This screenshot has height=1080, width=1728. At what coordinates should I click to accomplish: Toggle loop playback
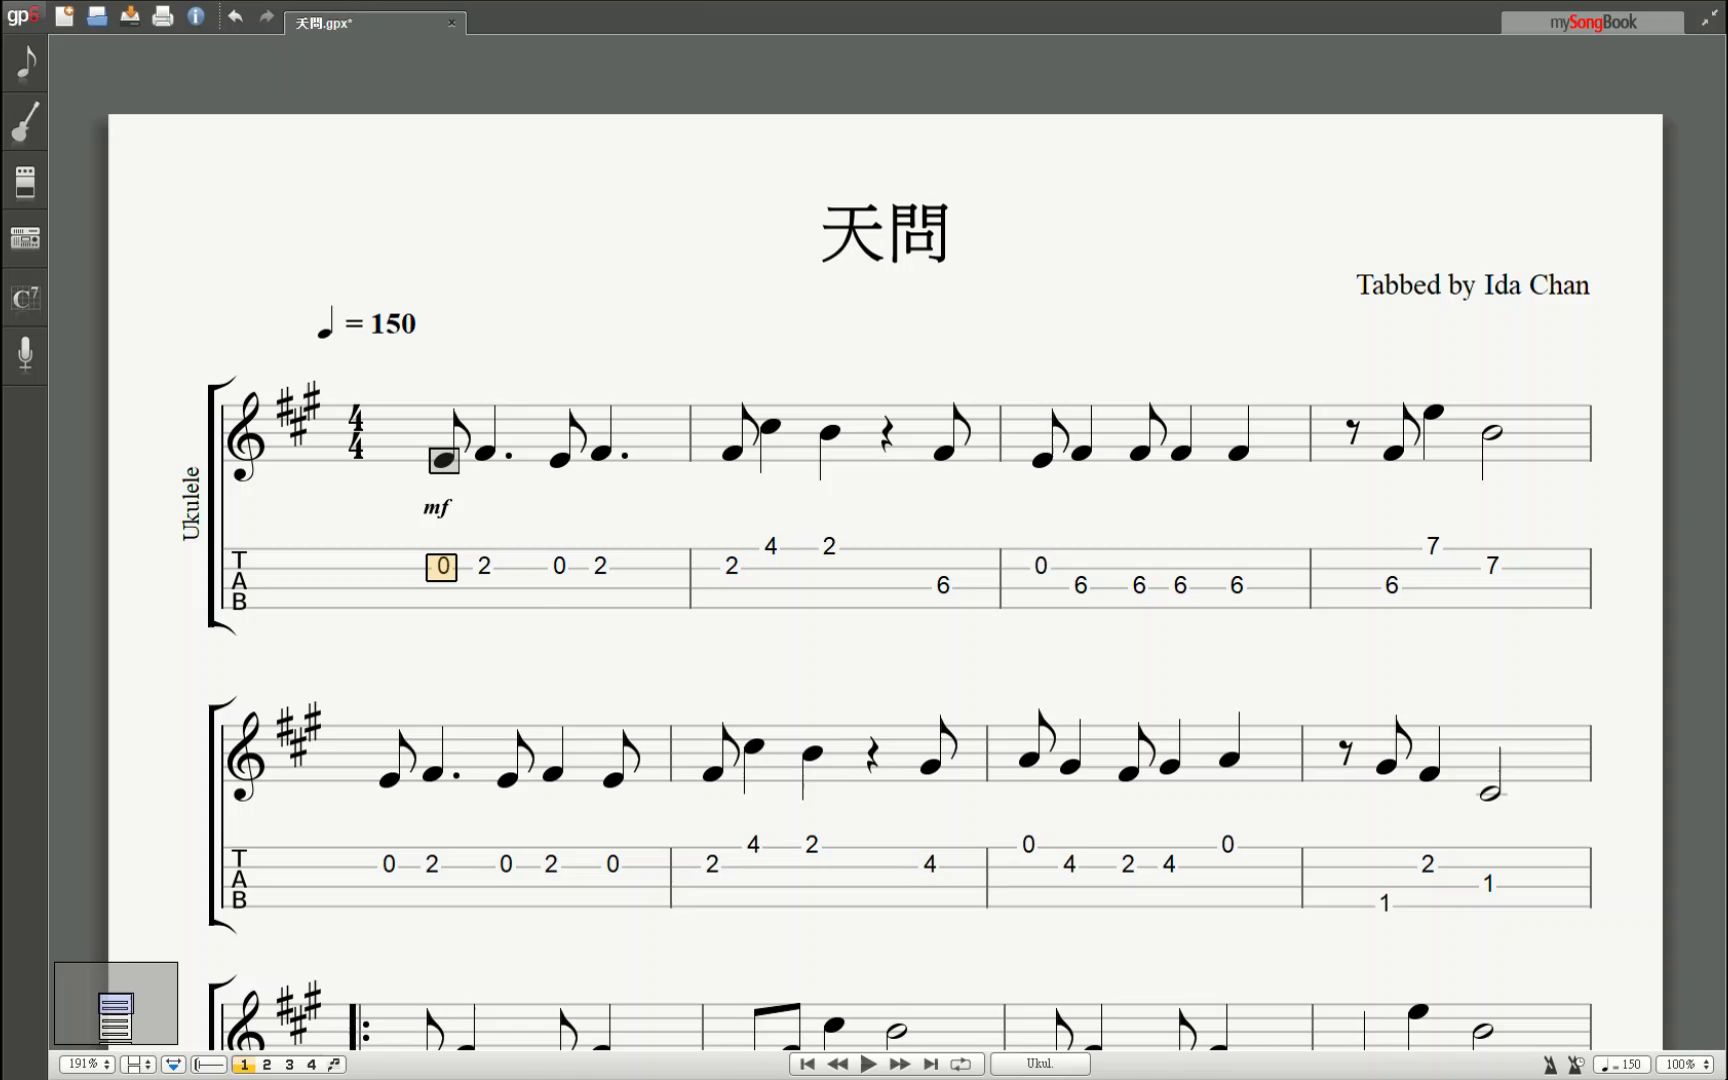pos(961,1064)
